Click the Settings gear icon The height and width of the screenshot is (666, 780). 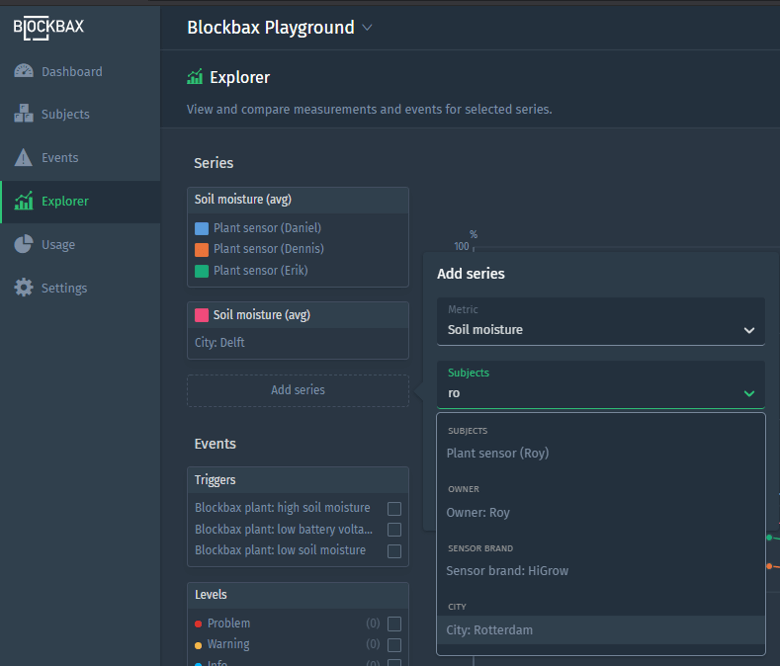(x=23, y=288)
